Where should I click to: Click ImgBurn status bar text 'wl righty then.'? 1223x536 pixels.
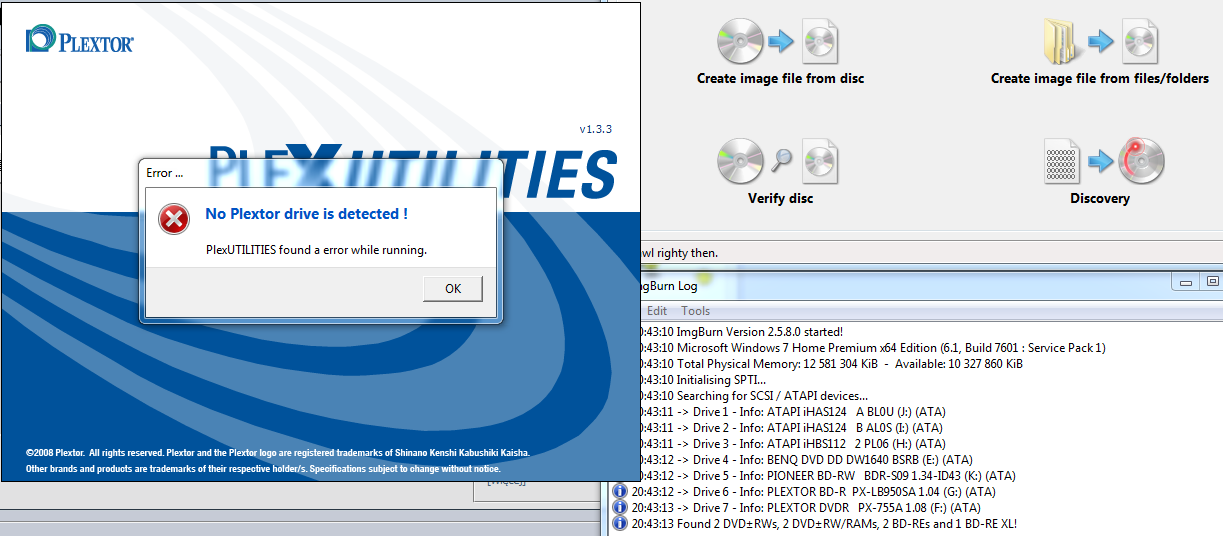pyautogui.click(x=678, y=253)
